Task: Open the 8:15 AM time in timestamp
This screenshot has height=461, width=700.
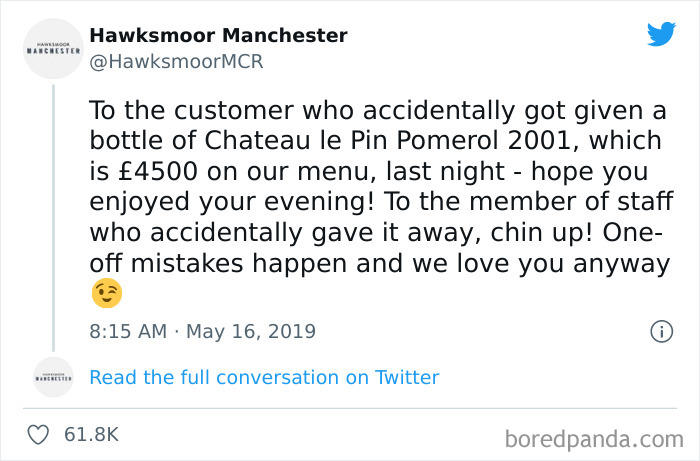Action: 127,331
